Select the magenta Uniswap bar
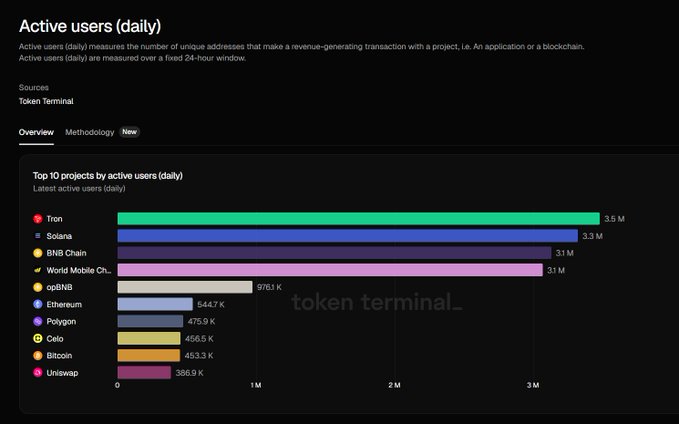 144,372
